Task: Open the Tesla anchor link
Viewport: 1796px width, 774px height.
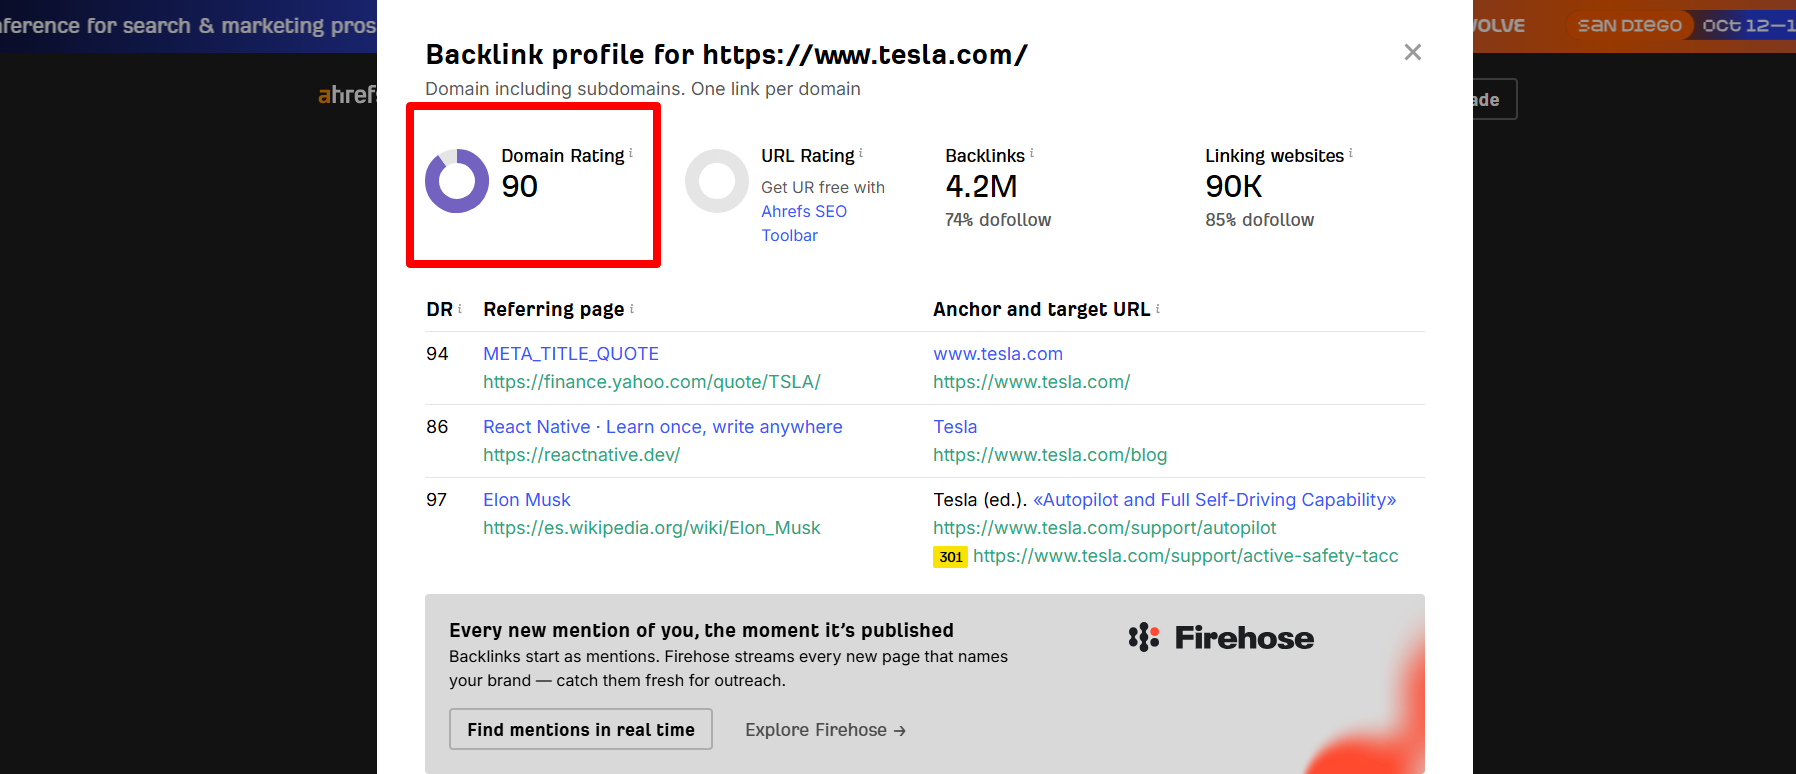Action: (x=955, y=427)
